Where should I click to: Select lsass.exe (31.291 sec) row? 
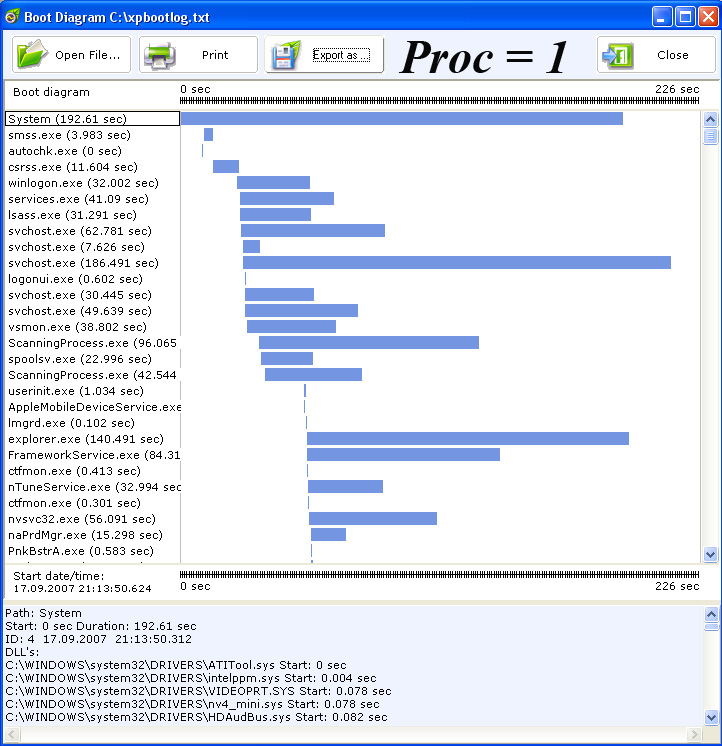click(x=92, y=215)
